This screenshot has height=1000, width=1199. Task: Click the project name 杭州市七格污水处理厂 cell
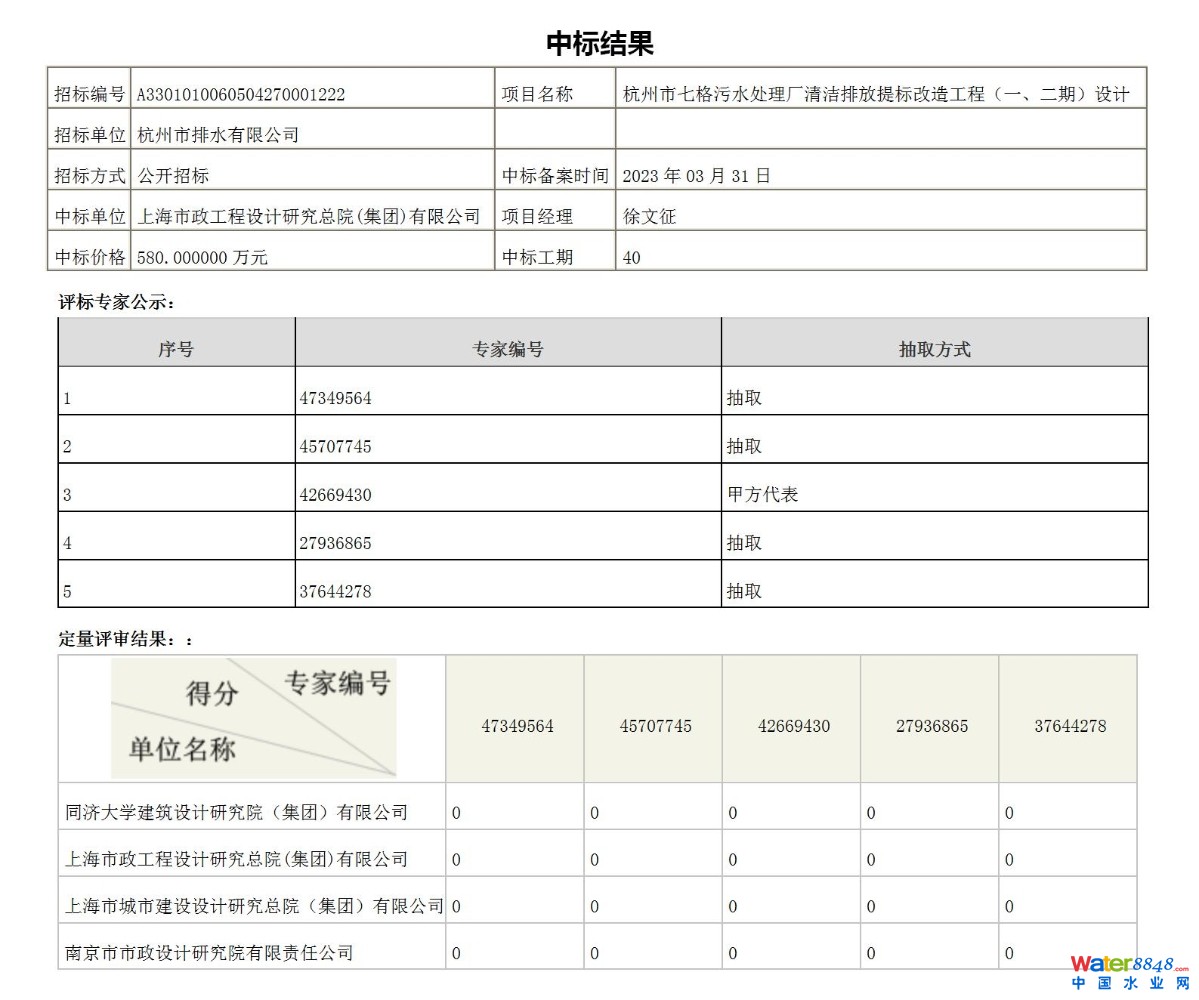click(876, 95)
